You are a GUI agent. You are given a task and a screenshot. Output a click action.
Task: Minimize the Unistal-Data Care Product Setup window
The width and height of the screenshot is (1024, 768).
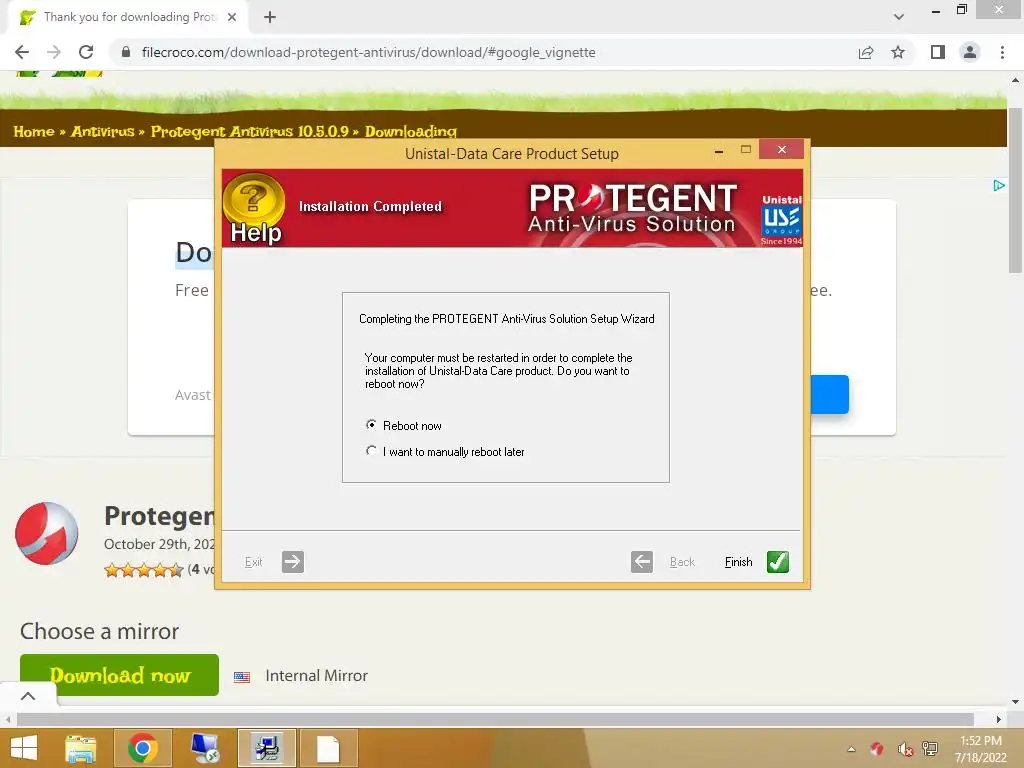point(719,150)
